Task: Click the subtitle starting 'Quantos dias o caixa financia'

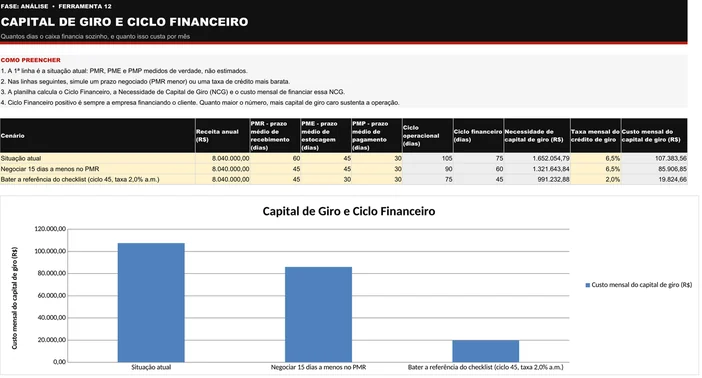Action: coord(95,37)
